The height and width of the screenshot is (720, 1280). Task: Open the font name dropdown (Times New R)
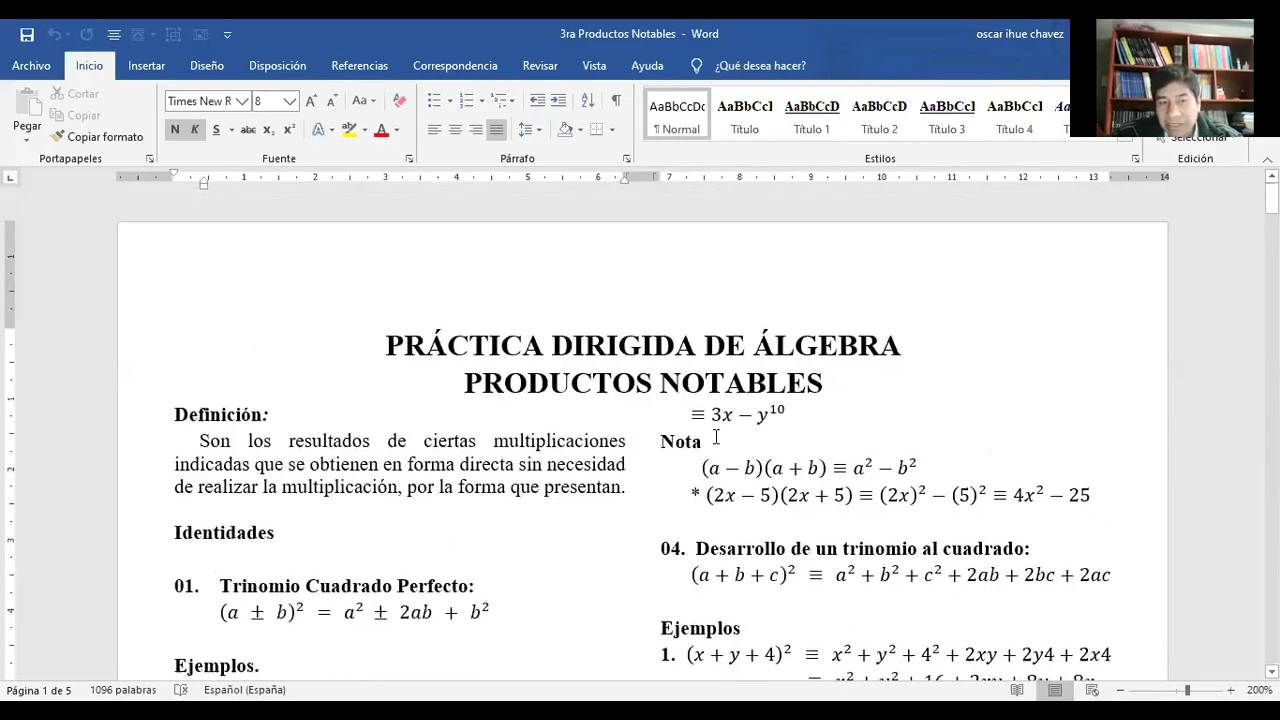pyautogui.click(x=242, y=101)
